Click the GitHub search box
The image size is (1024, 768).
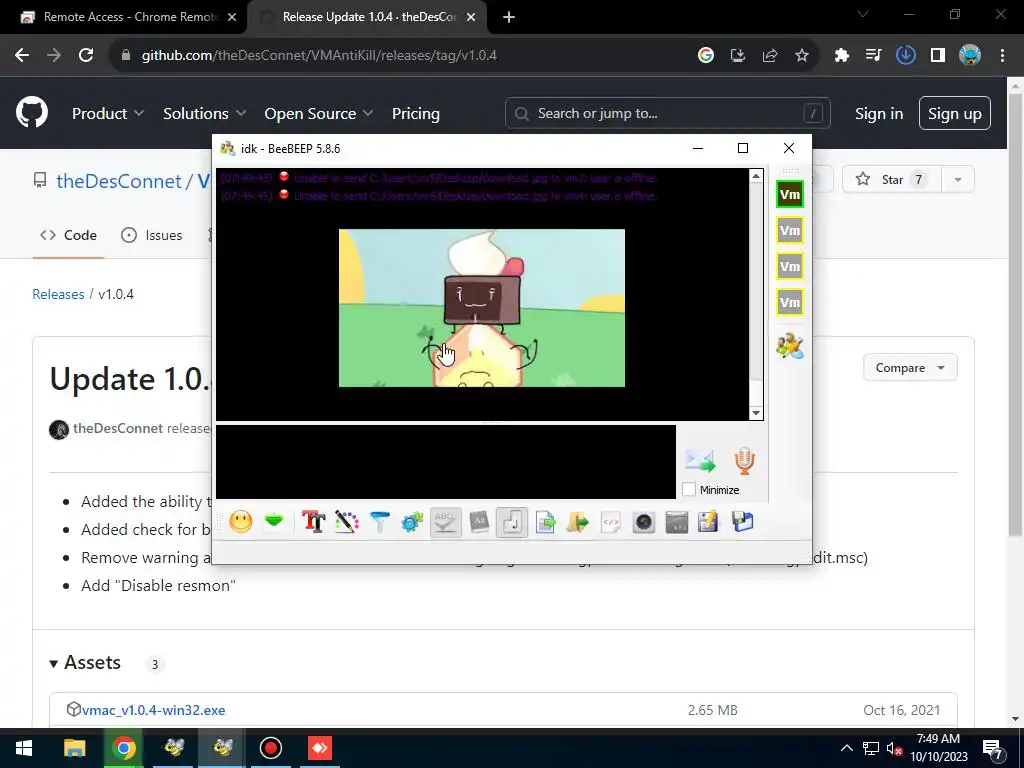667,114
